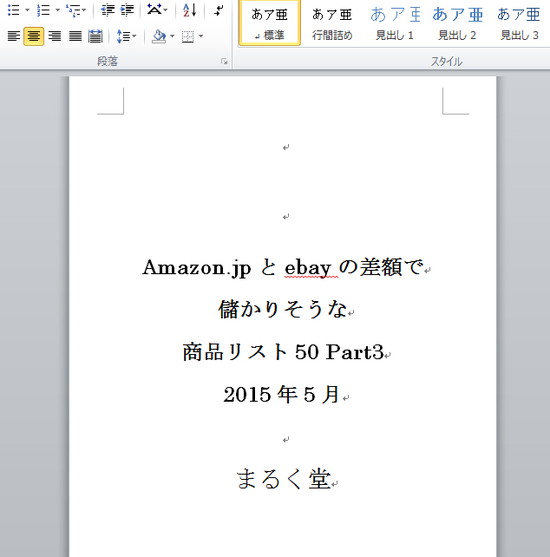Open shading color dropdown arrow
The image size is (550, 557).
172,36
